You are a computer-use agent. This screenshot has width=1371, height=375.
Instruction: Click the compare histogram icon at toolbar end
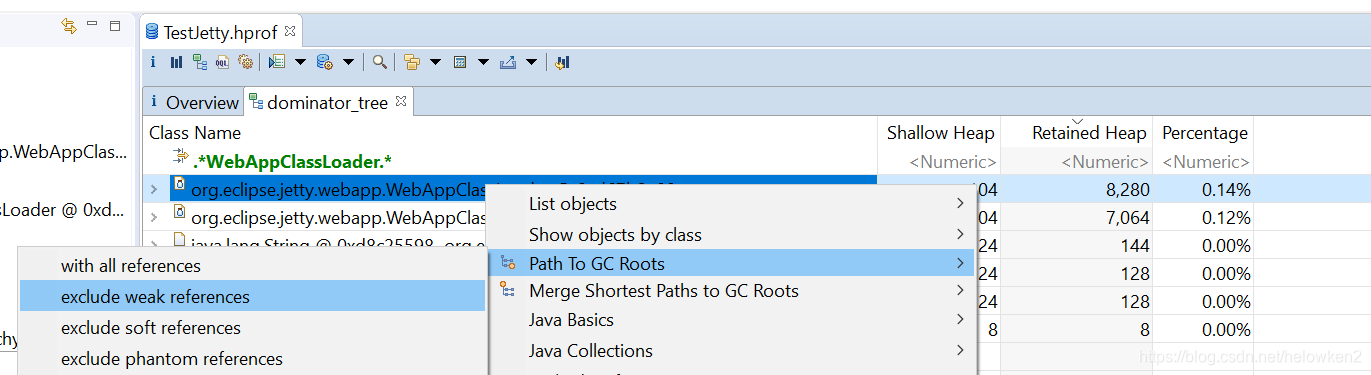pos(562,62)
